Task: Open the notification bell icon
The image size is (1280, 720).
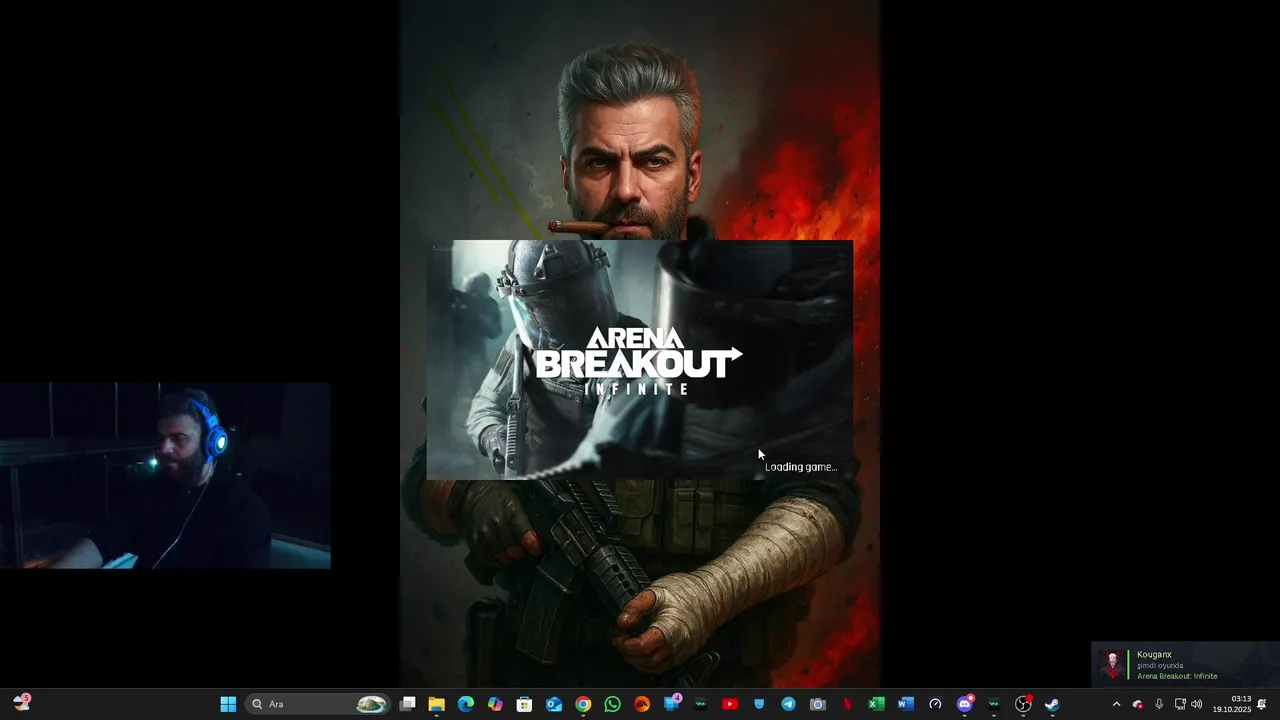Action: 1262,704
